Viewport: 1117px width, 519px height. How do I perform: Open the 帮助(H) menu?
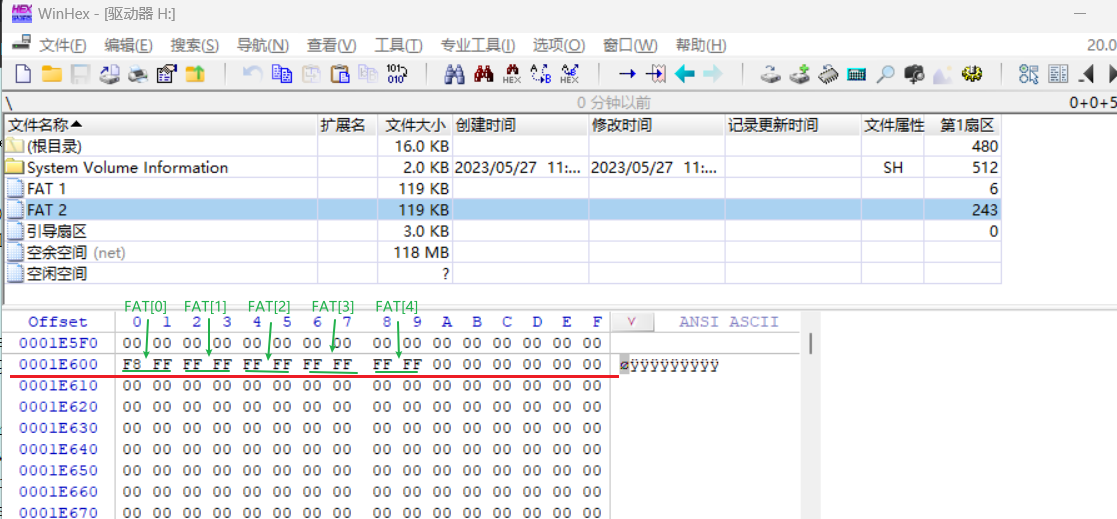pyautogui.click(x=701, y=46)
